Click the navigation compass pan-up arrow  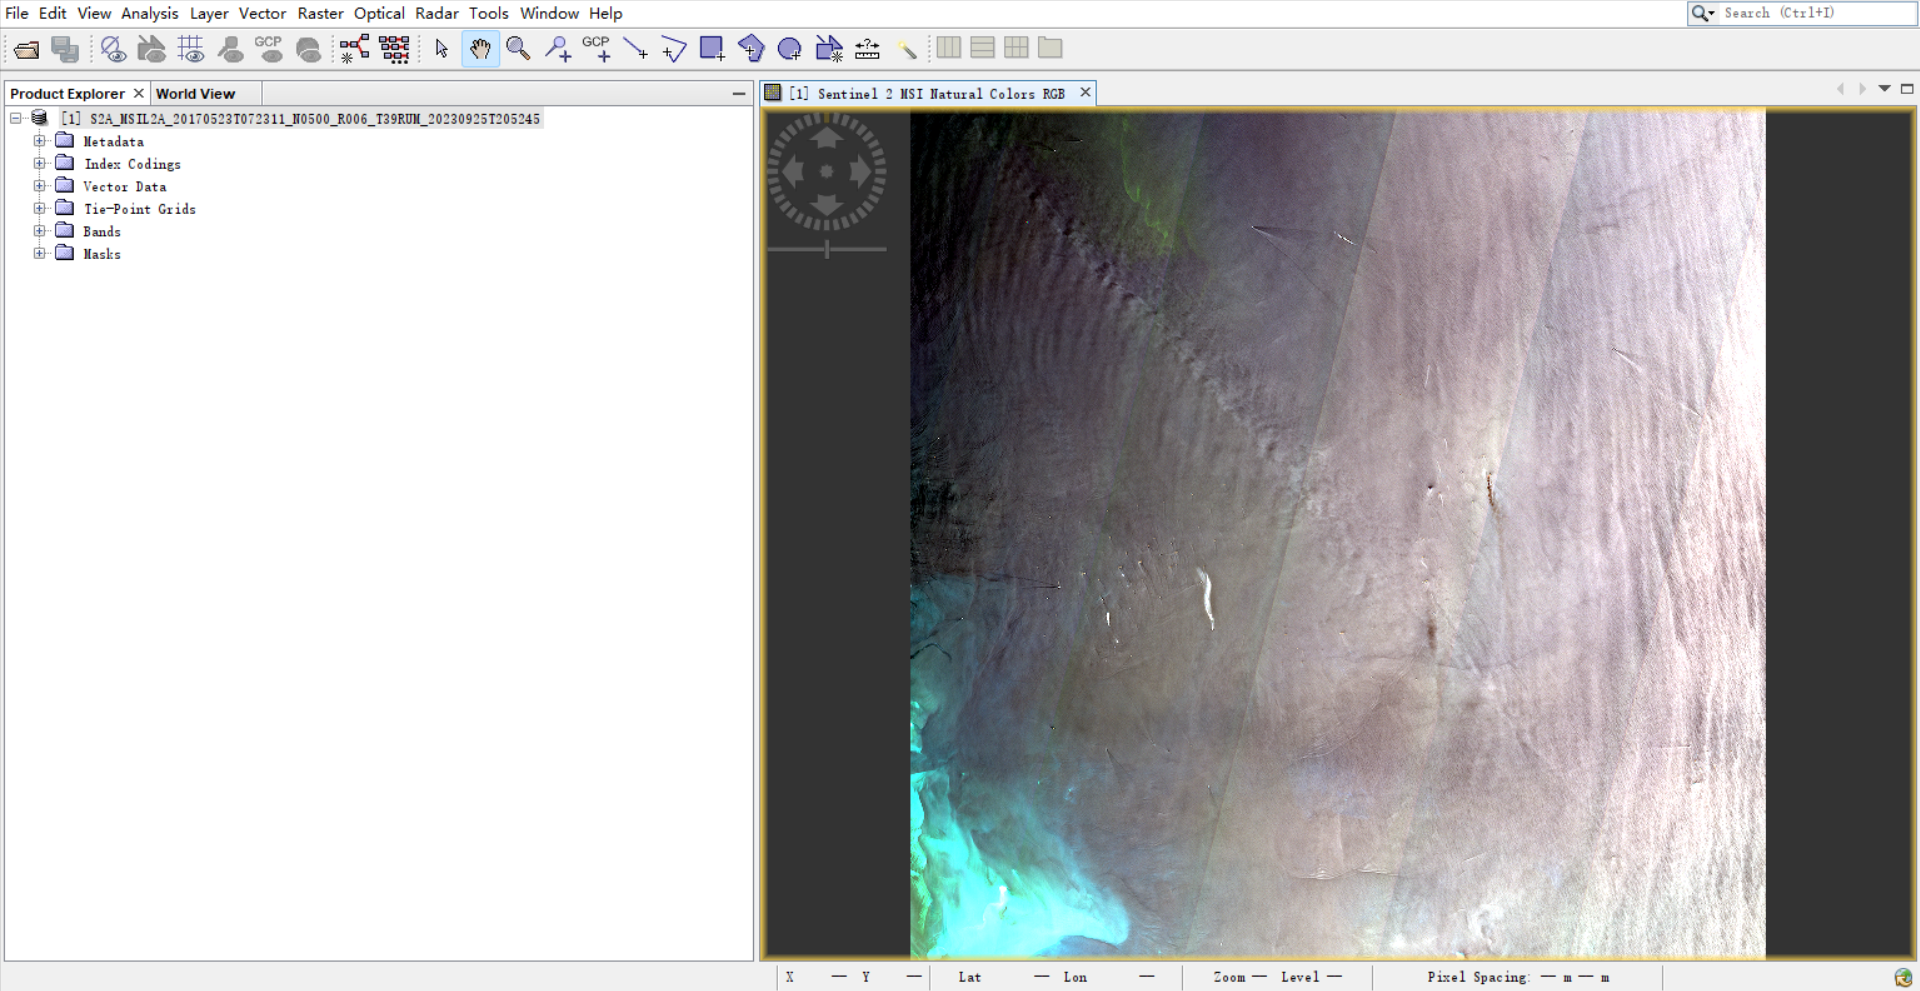(826, 139)
